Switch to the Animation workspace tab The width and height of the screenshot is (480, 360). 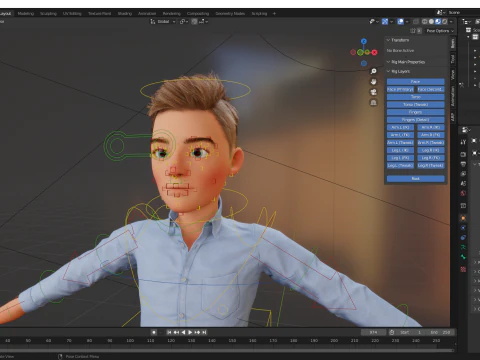[147, 14]
